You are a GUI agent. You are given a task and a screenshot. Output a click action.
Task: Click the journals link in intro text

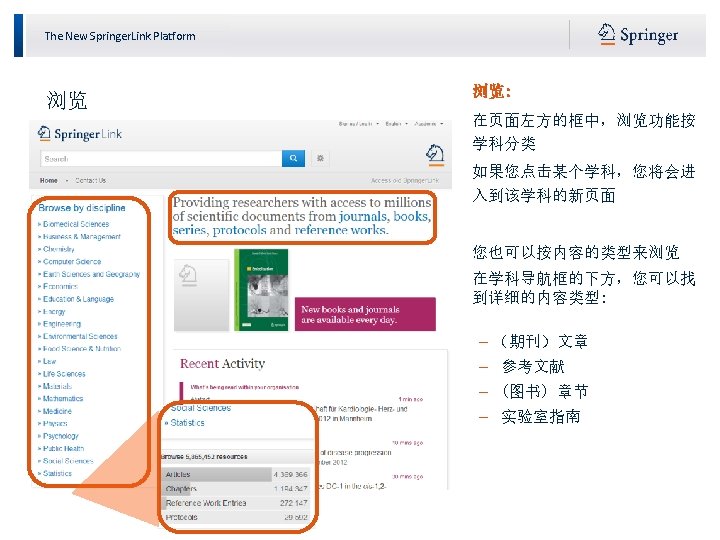pyautogui.click(x=363, y=216)
